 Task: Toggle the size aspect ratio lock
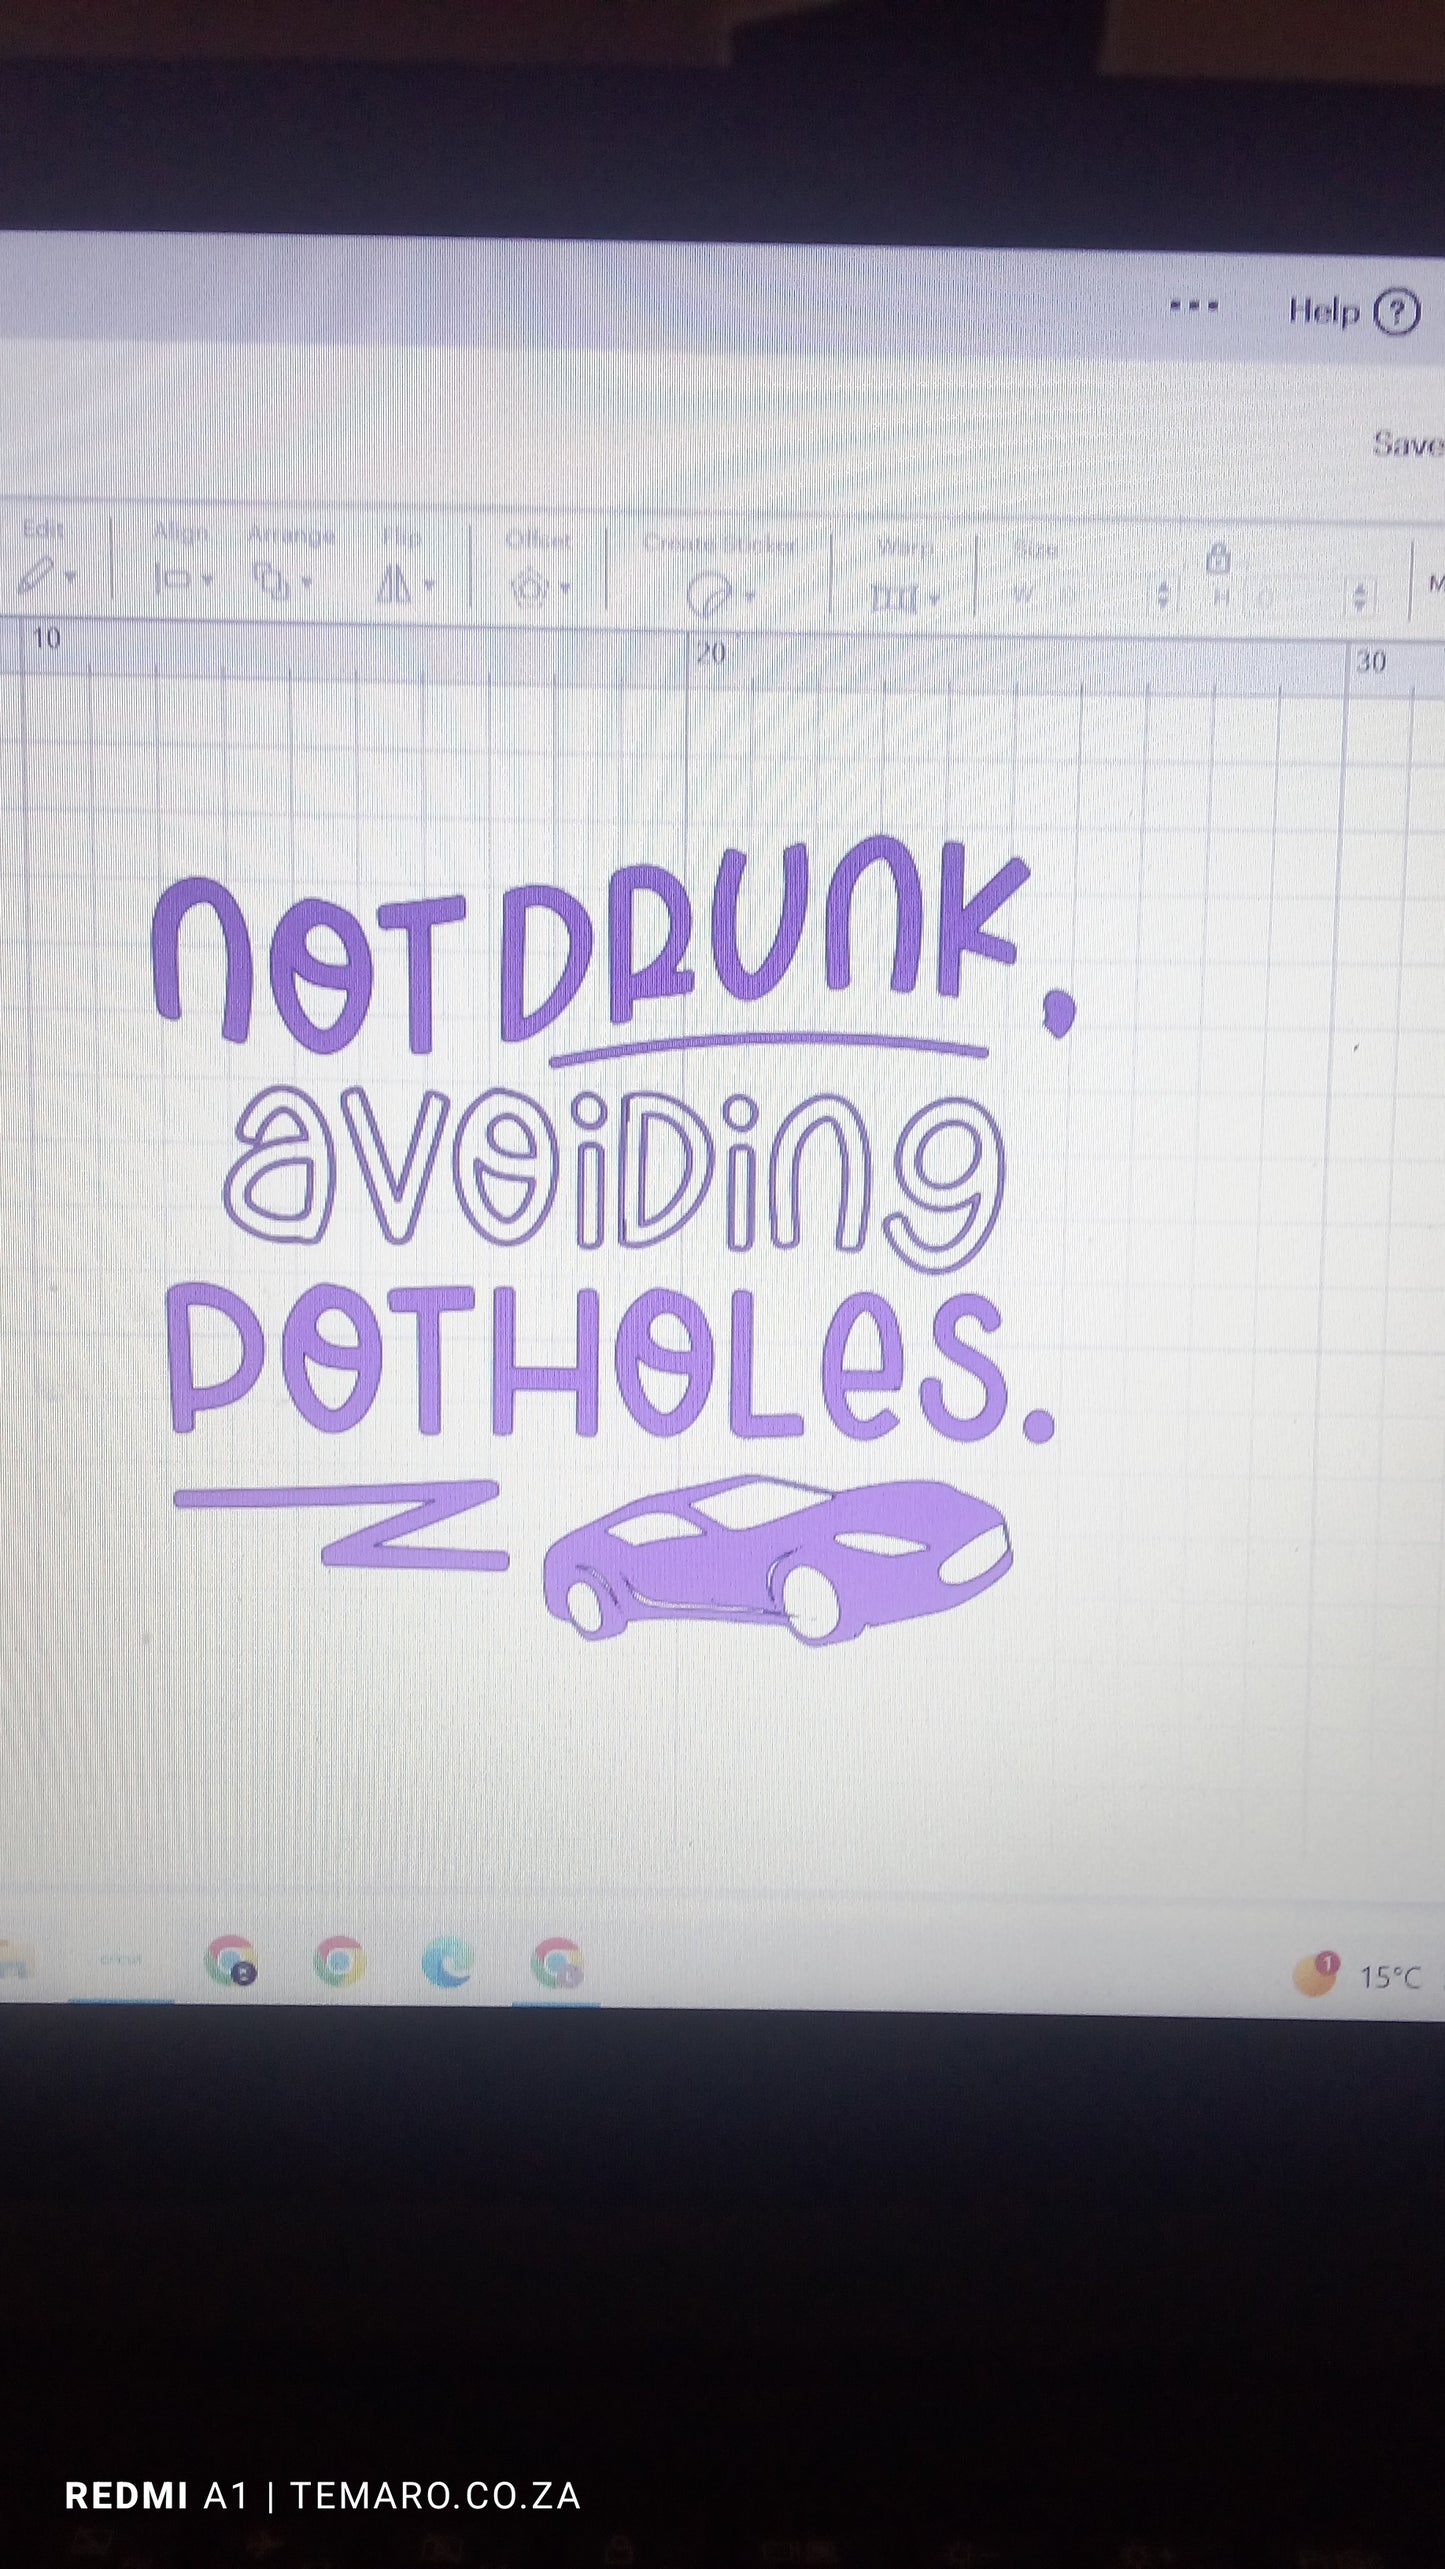pos(1217,558)
